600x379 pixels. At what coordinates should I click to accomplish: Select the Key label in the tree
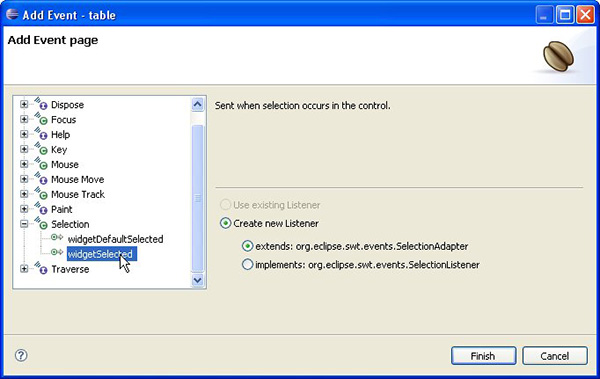[59, 150]
